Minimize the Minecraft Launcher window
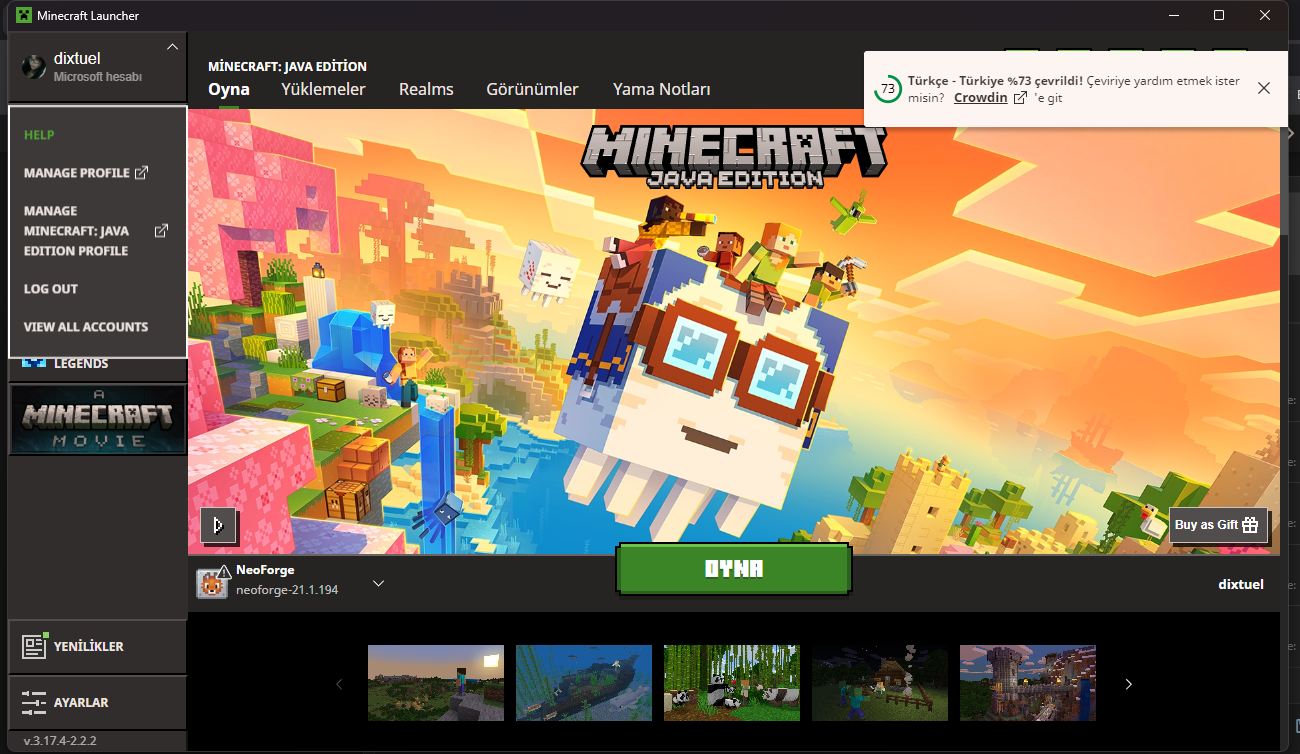 coord(1173,15)
